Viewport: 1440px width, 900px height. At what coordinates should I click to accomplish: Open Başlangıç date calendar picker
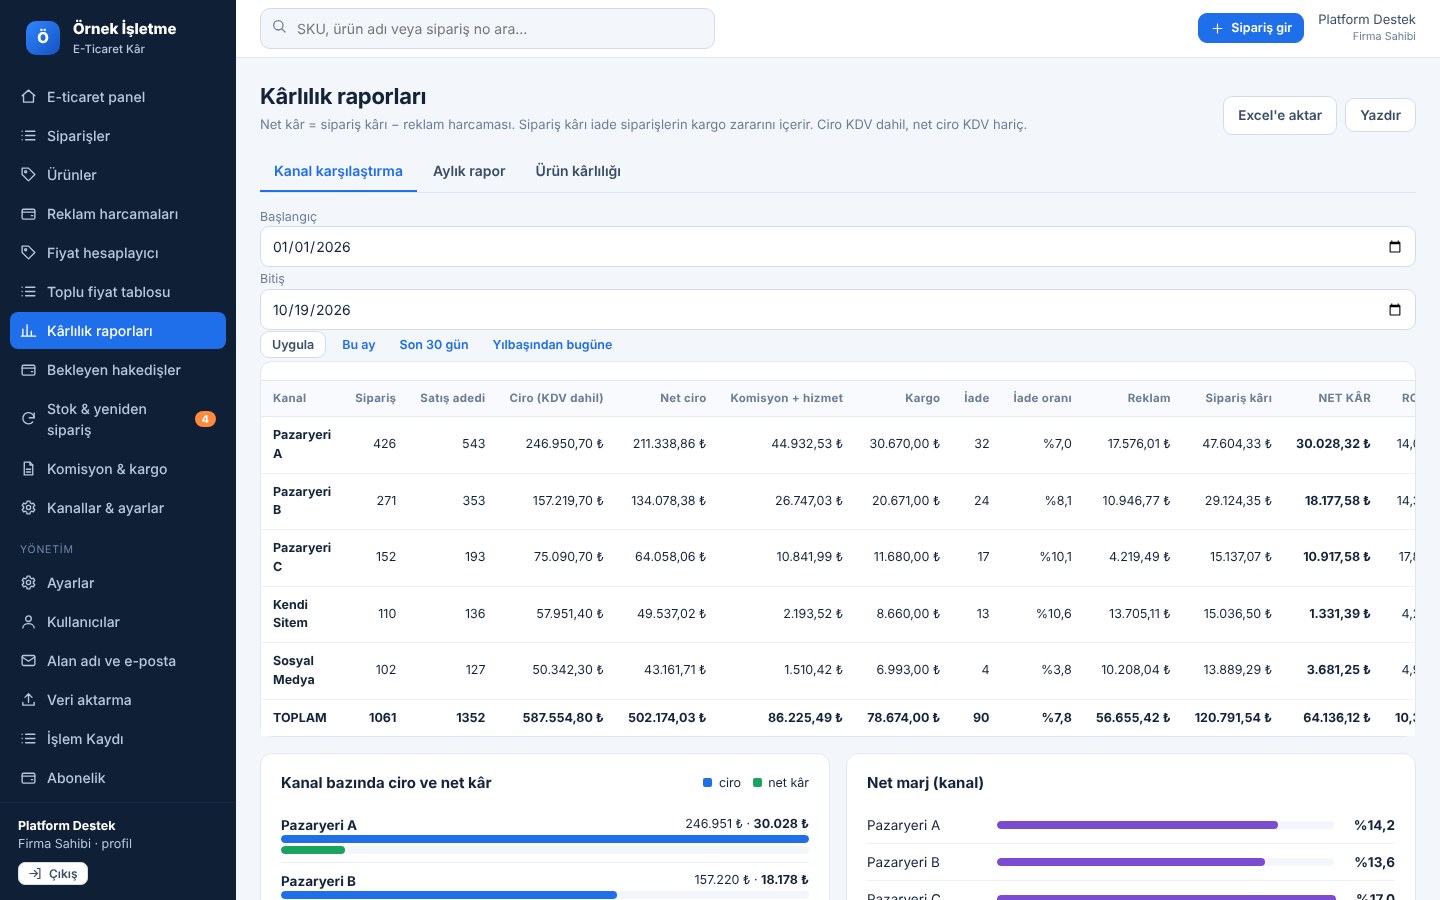point(1395,247)
